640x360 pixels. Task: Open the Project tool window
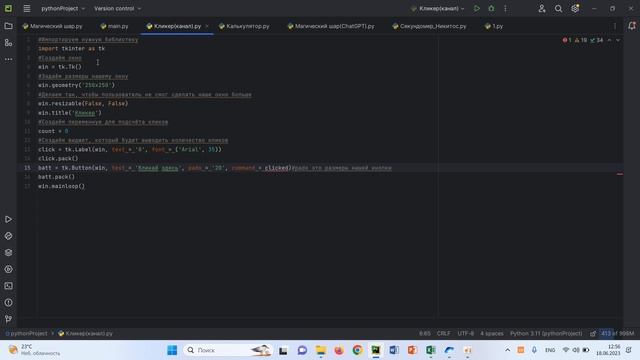tap(8, 26)
